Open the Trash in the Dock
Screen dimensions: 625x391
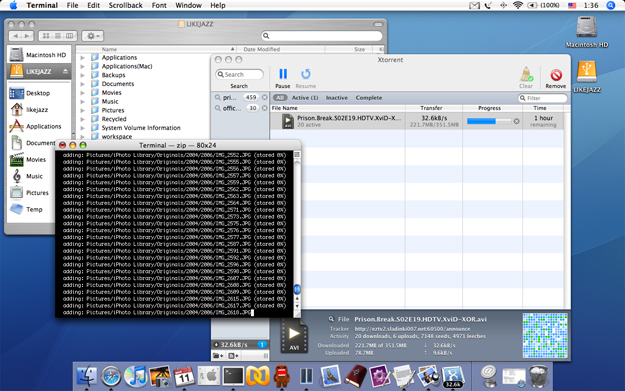(x=539, y=376)
